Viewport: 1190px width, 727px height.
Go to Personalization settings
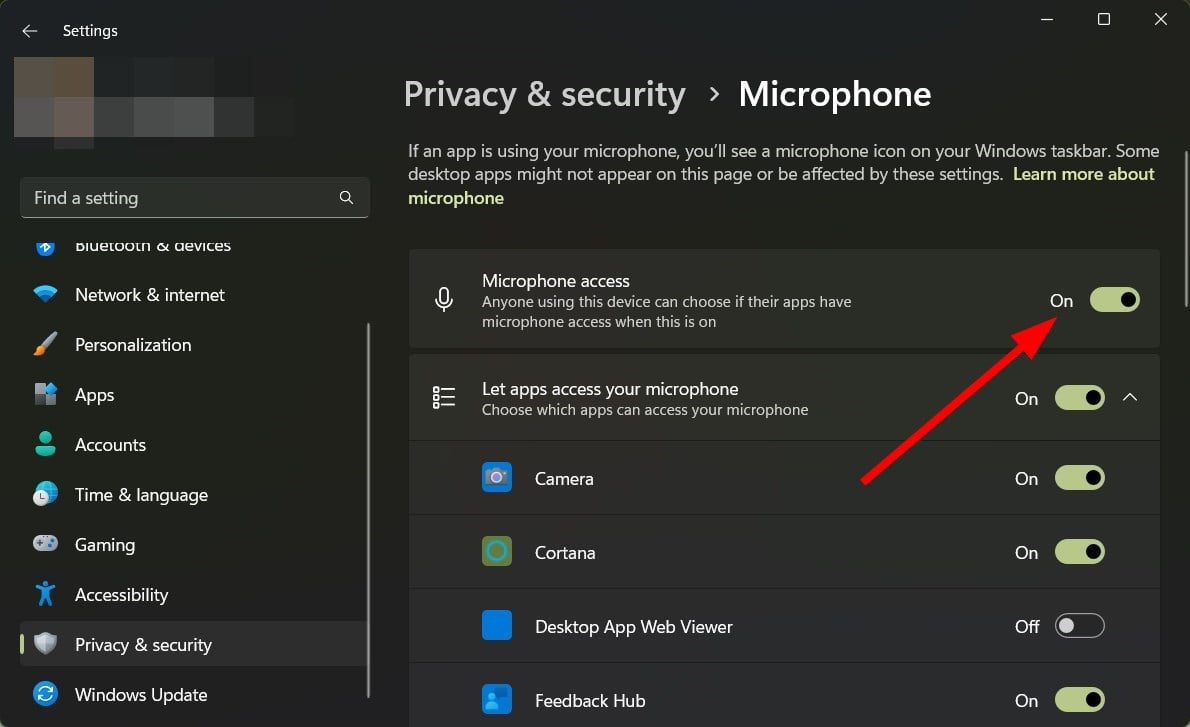[x=132, y=345]
